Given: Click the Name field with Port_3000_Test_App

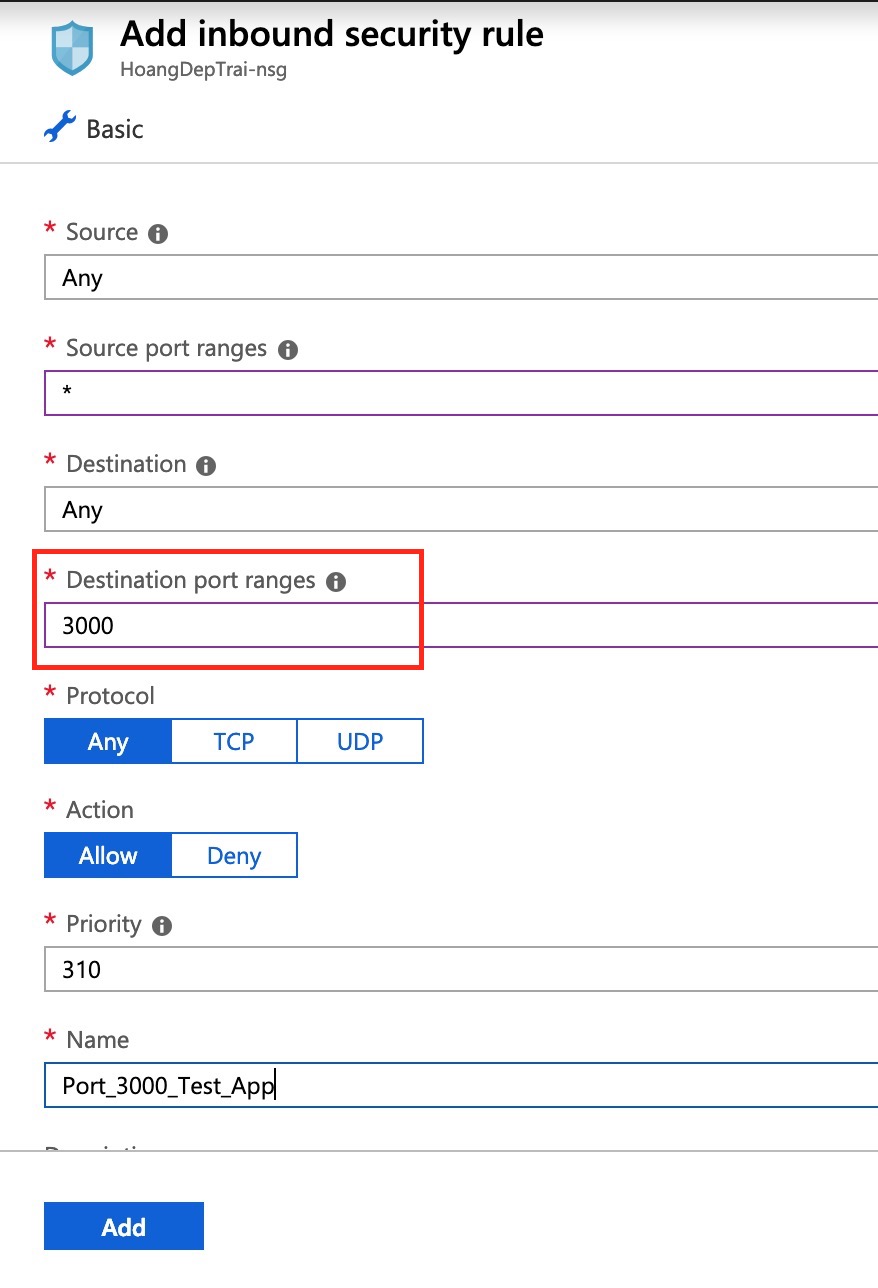Looking at the screenshot, I should tap(460, 1086).
